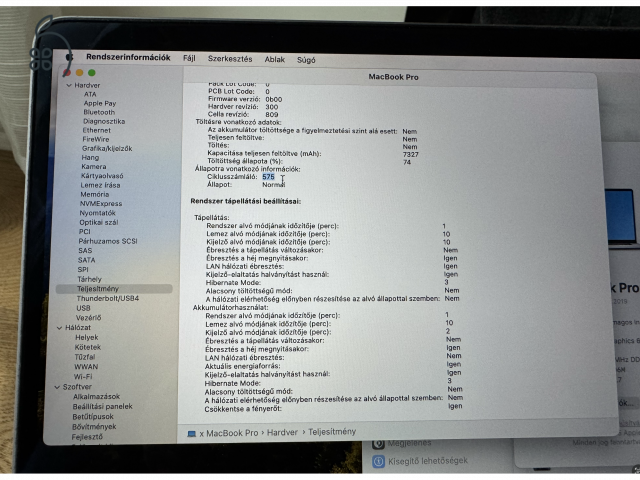Click the Rendszer tápellátási beállításai heading
Image resolution: width=640 pixels, height=480 pixels.
pos(246,201)
